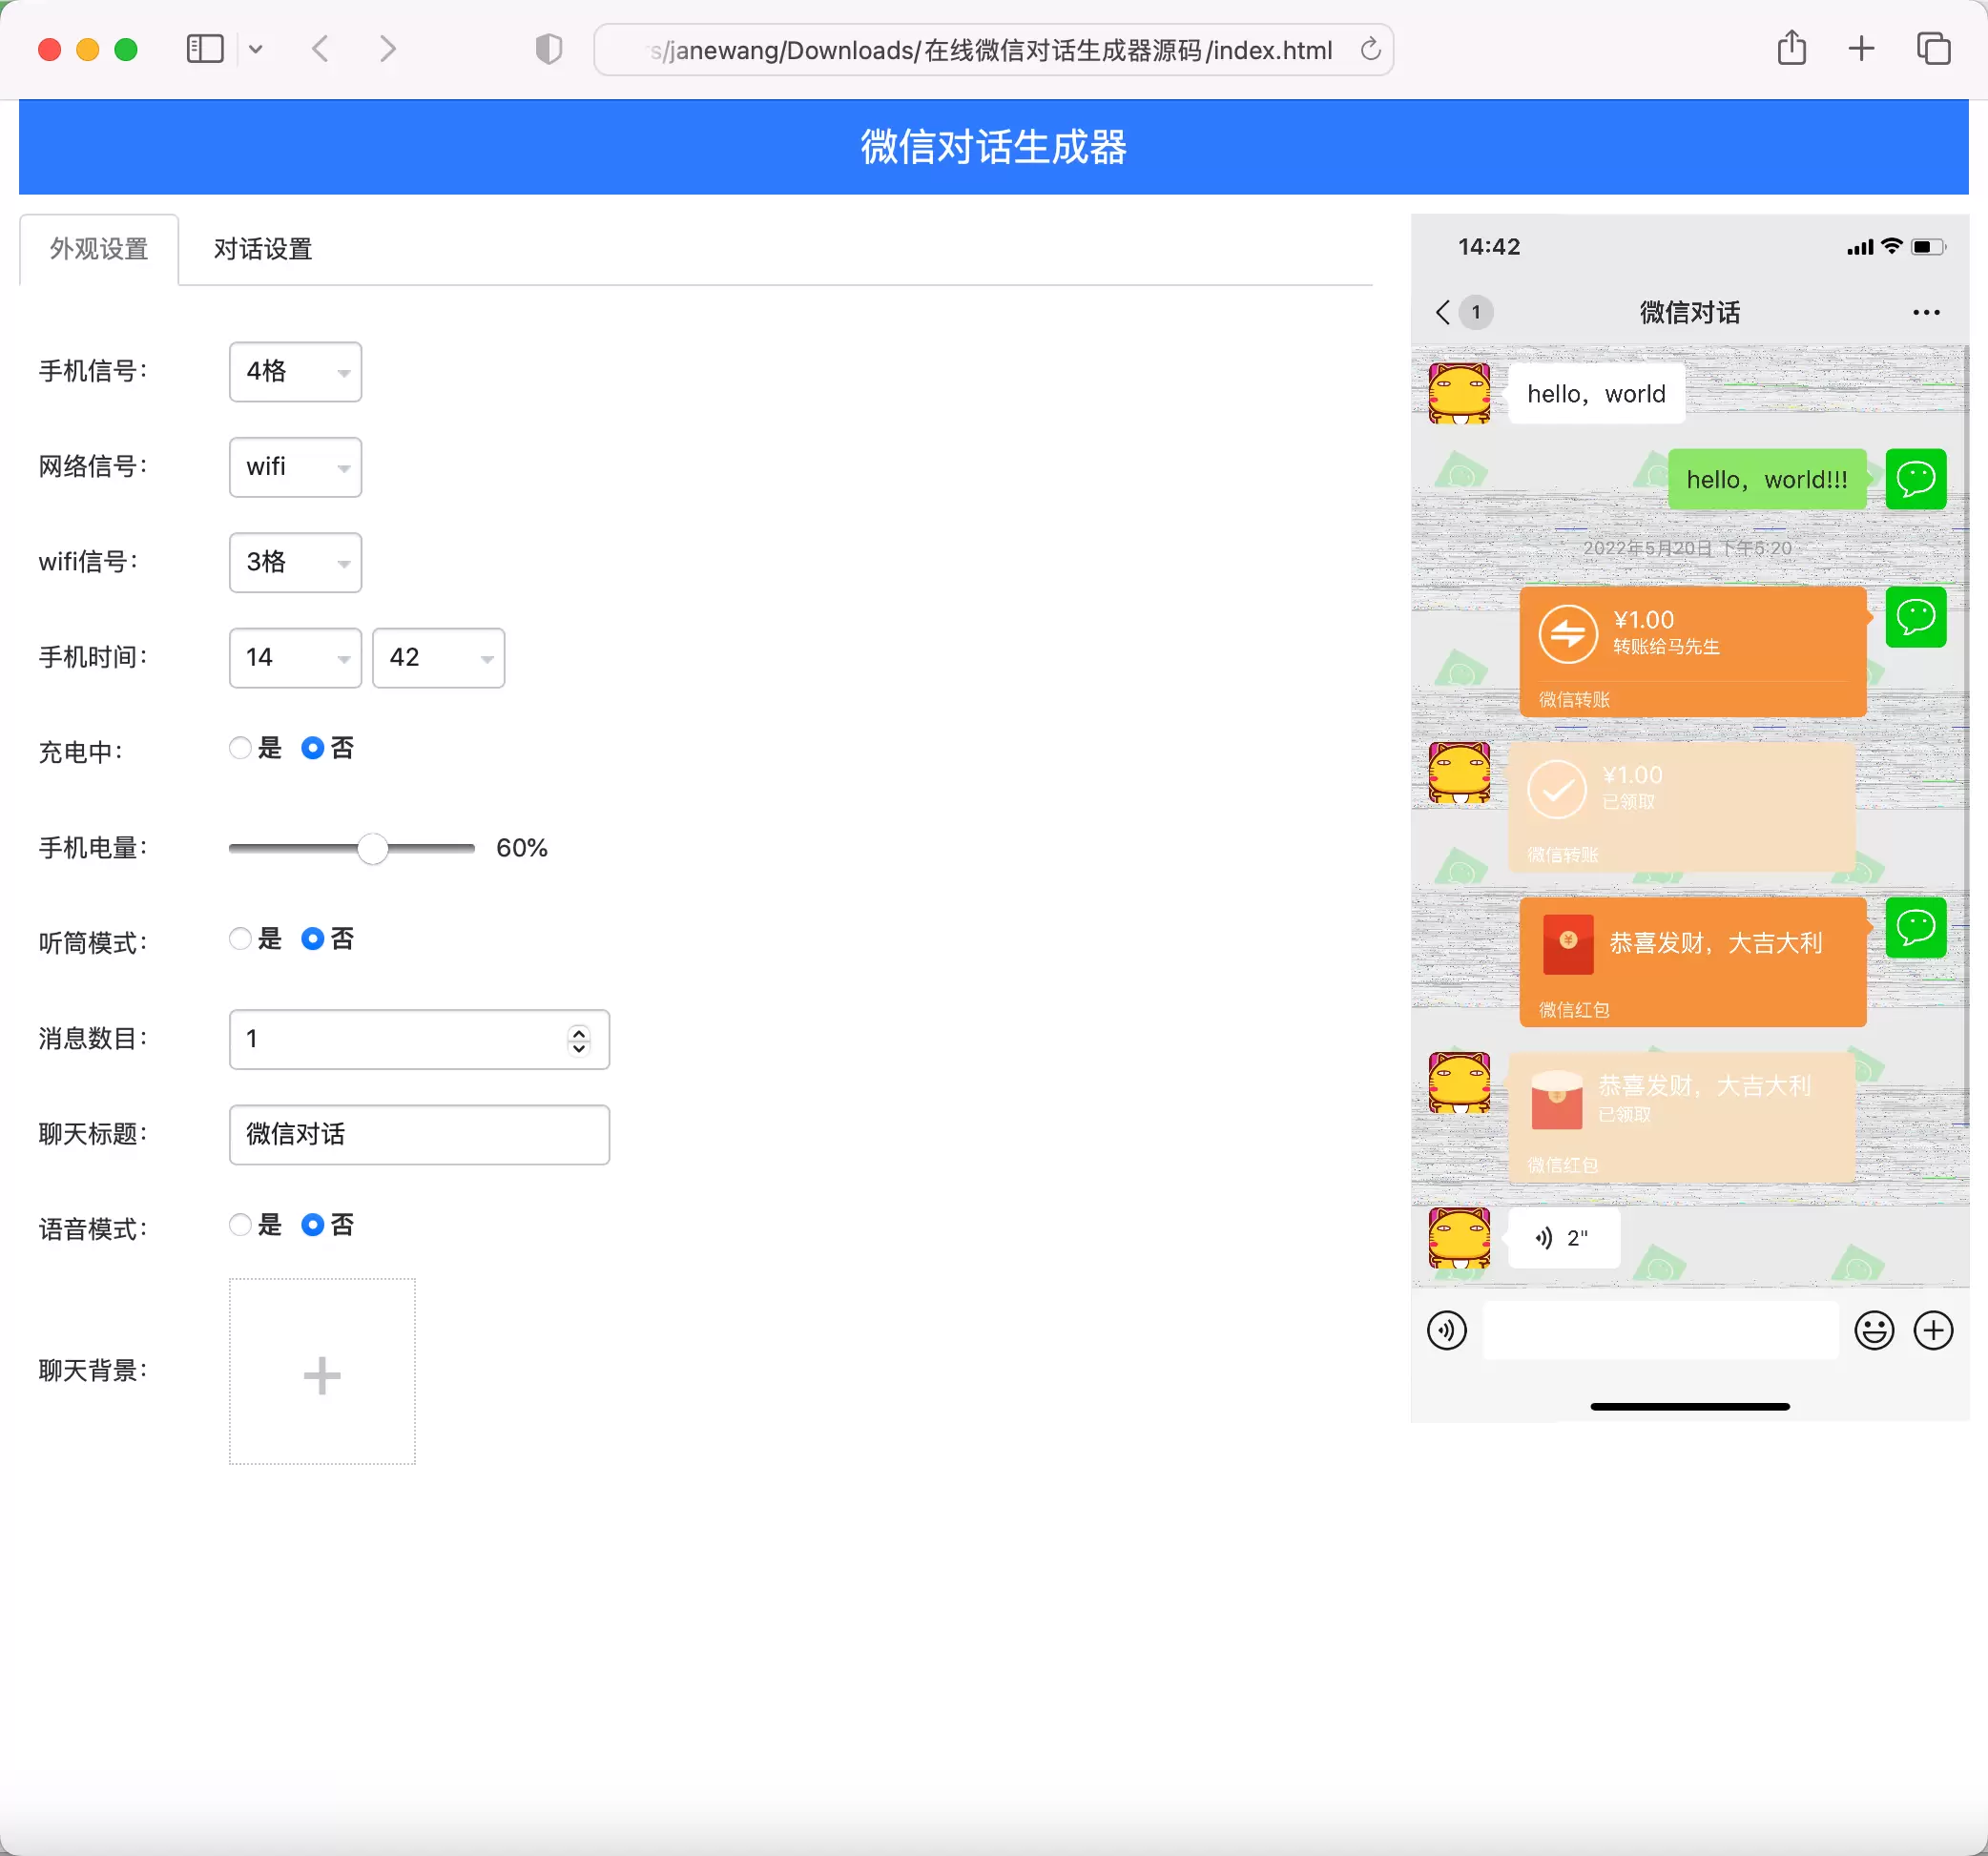Click the 14:42 time in phone status bar
This screenshot has height=1856, width=1988.
point(1489,247)
